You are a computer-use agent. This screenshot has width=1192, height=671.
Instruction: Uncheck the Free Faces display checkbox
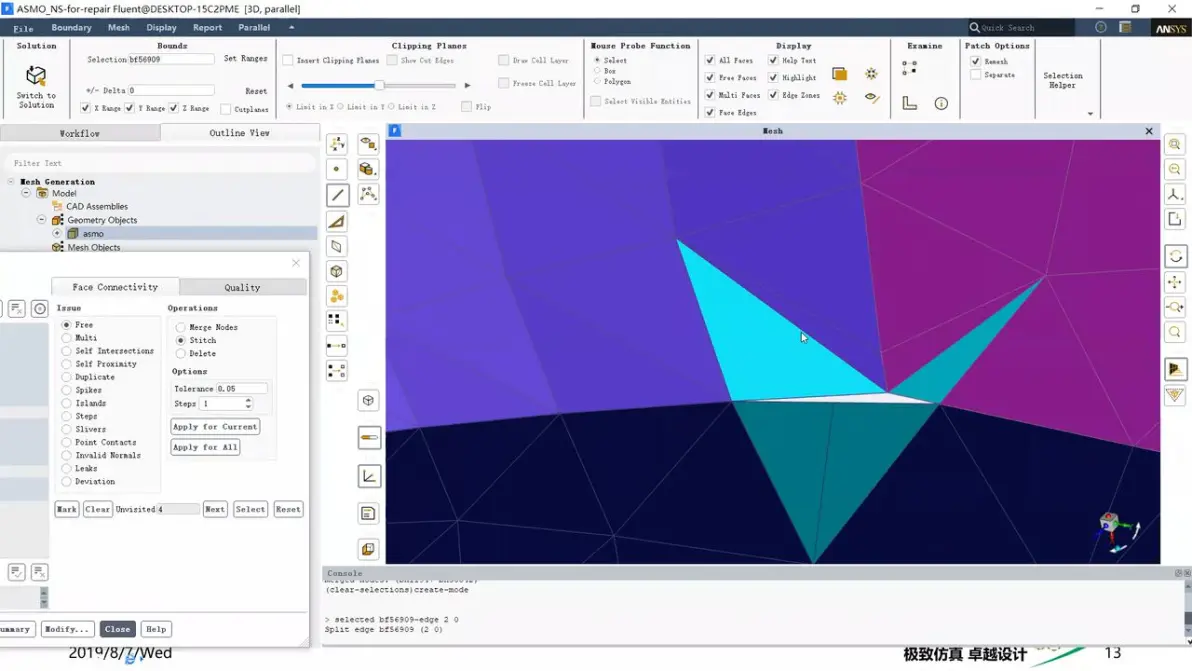click(x=709, y=78)
